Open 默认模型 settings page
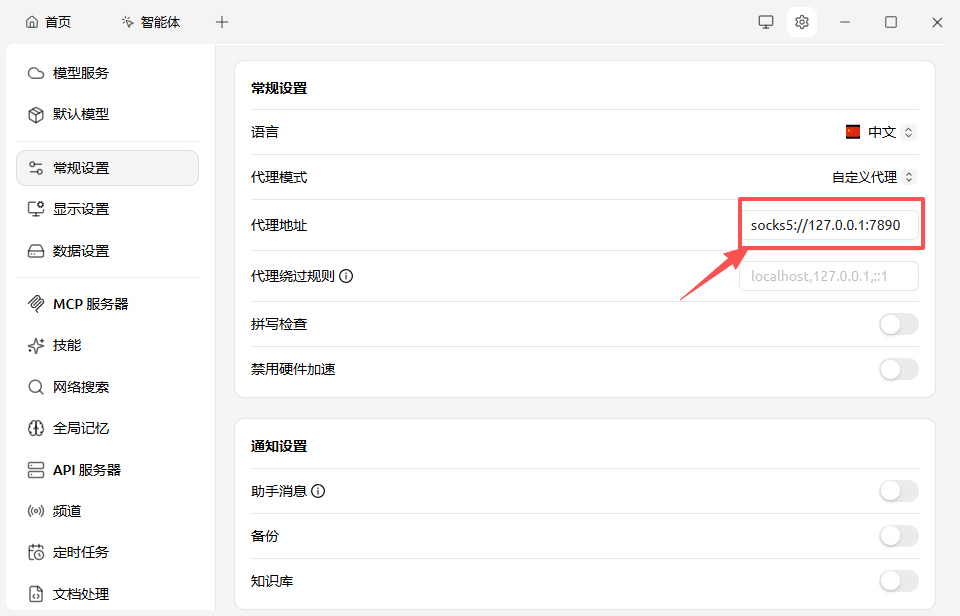 coord(108,115)
